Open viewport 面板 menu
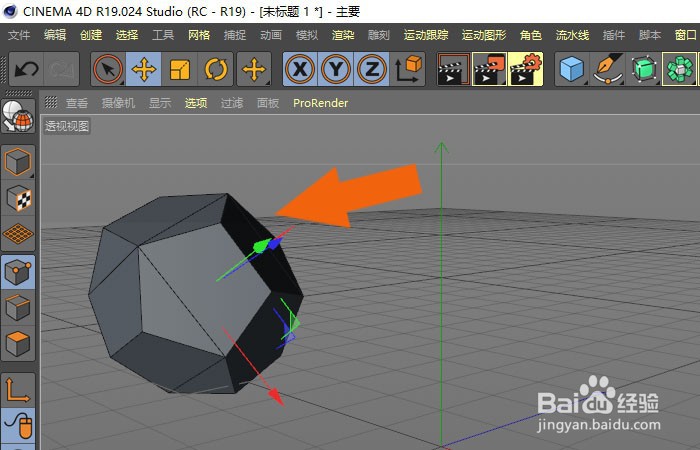Viewport: 700px width, 450px height. (268, 103)
